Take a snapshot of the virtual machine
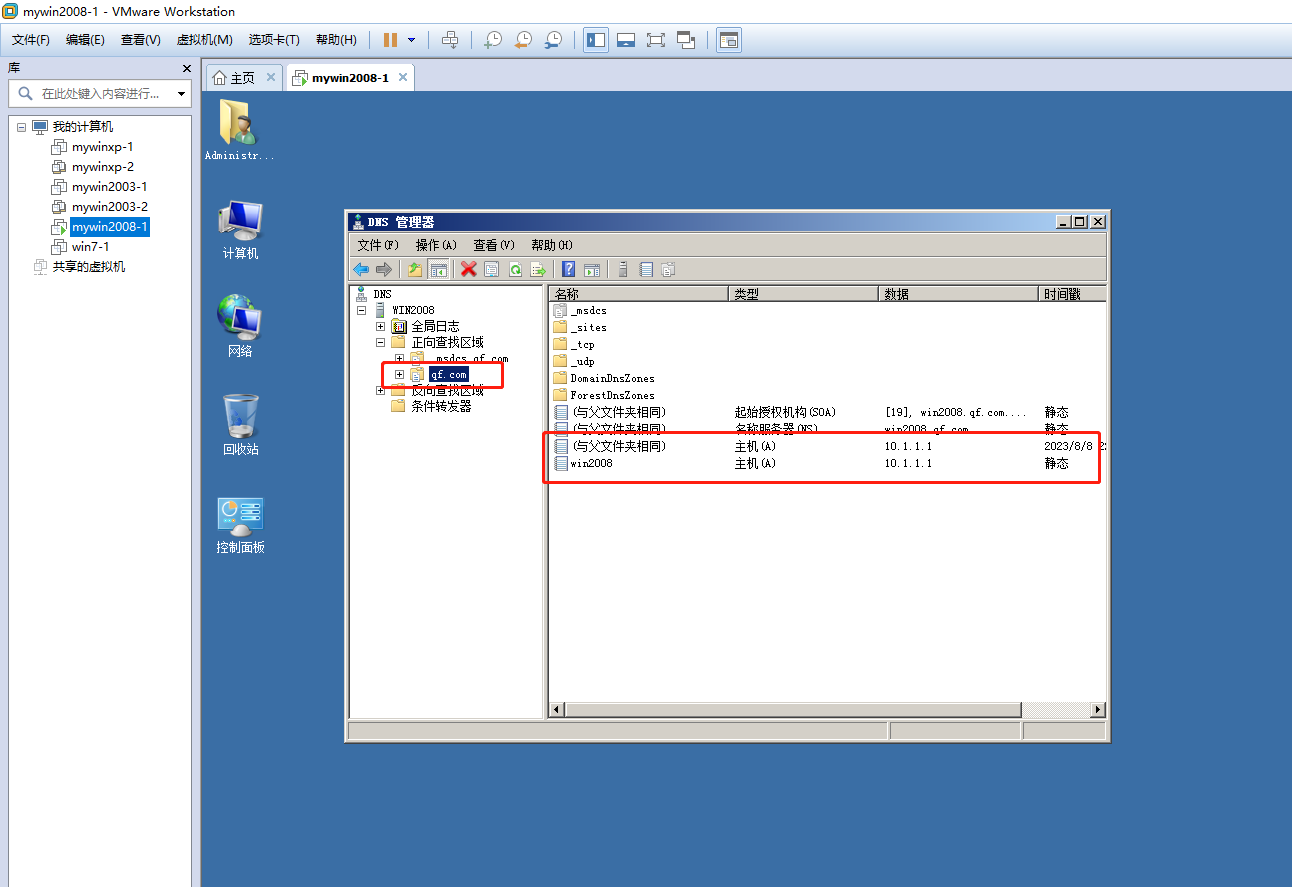 [493, 40]
